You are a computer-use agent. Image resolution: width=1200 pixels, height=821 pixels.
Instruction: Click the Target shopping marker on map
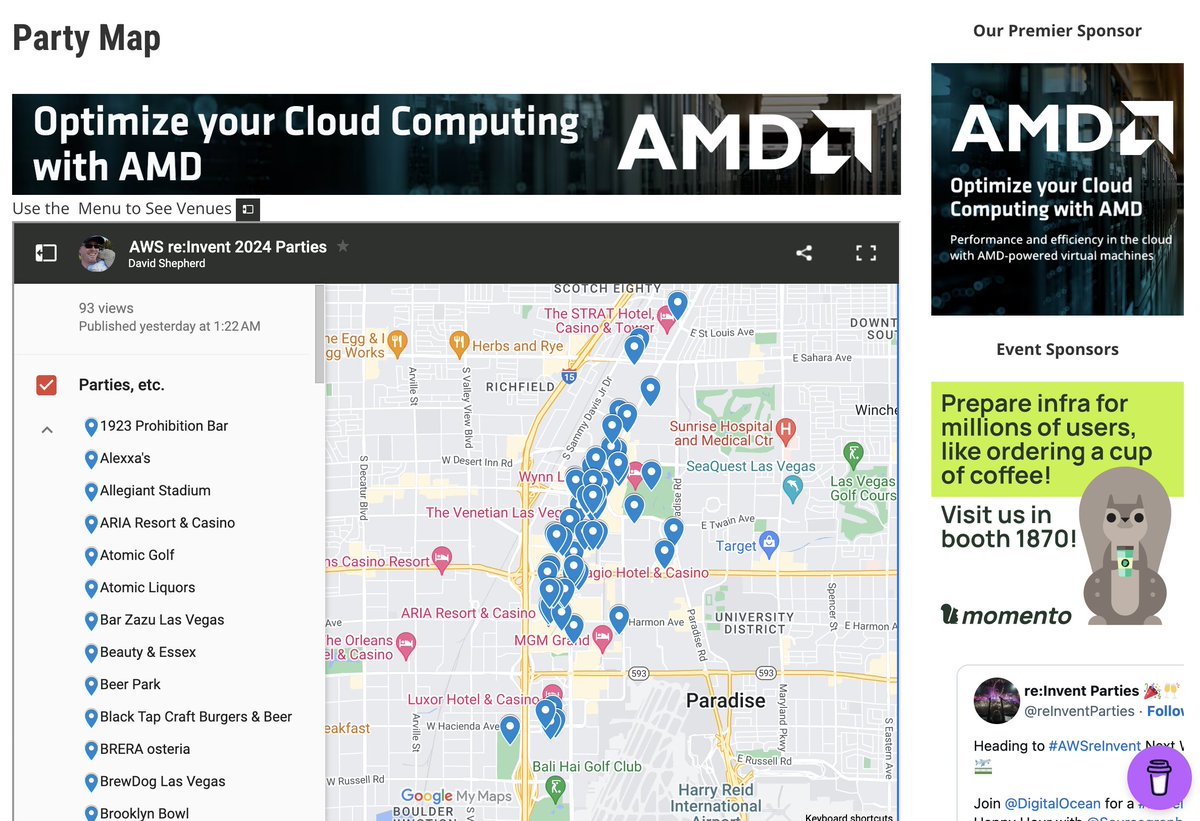click(x=769, y=546)
